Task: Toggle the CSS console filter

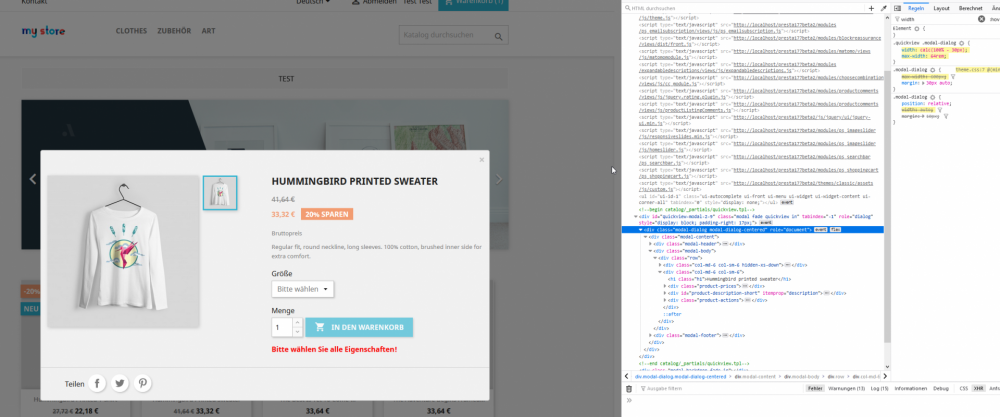Action: coord(964,388)
